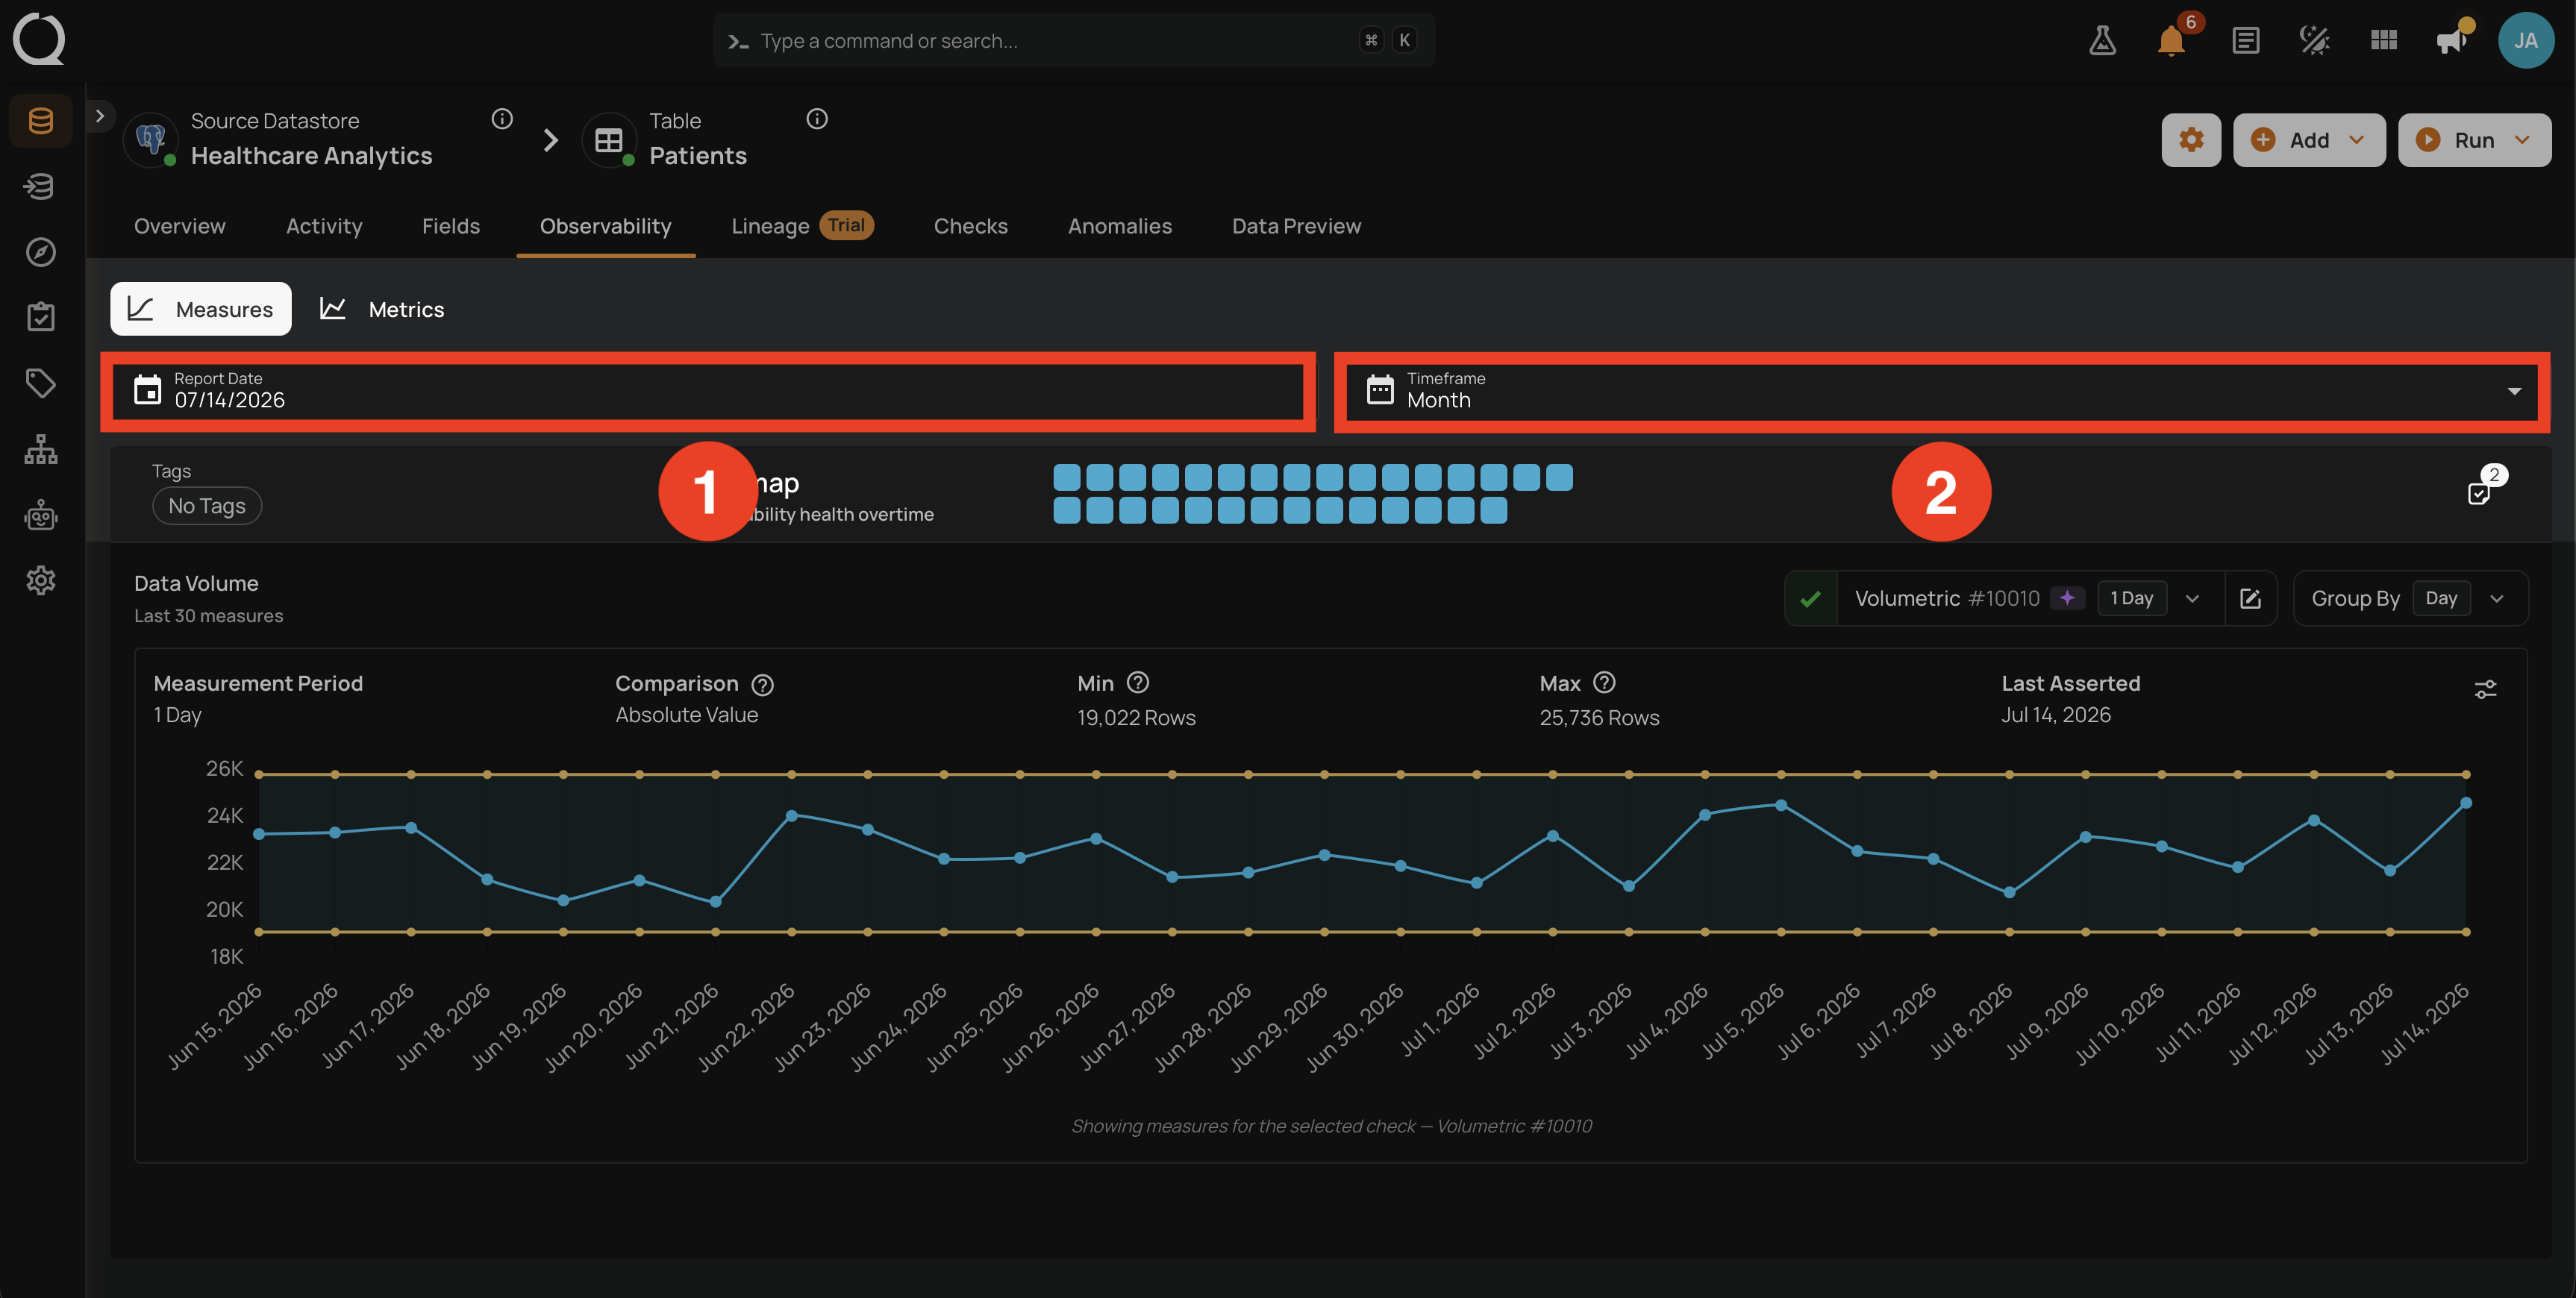Select the Measures view

(x=201, y=309)
